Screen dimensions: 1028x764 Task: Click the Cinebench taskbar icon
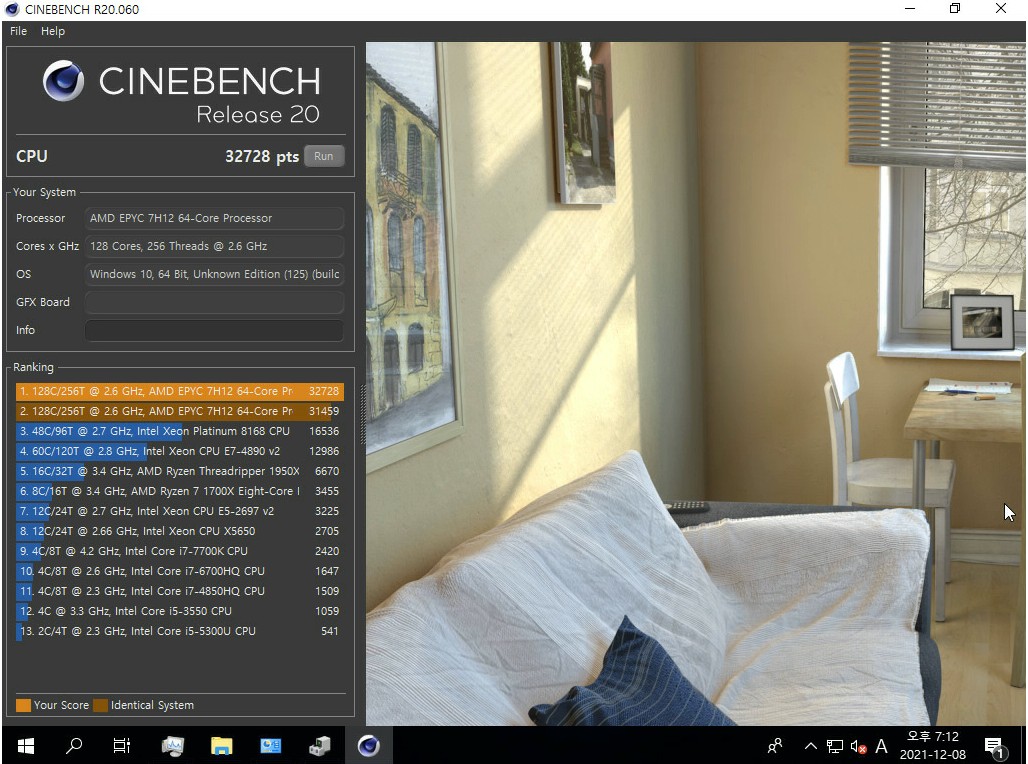pyautogui.click(x=368, y=746)
